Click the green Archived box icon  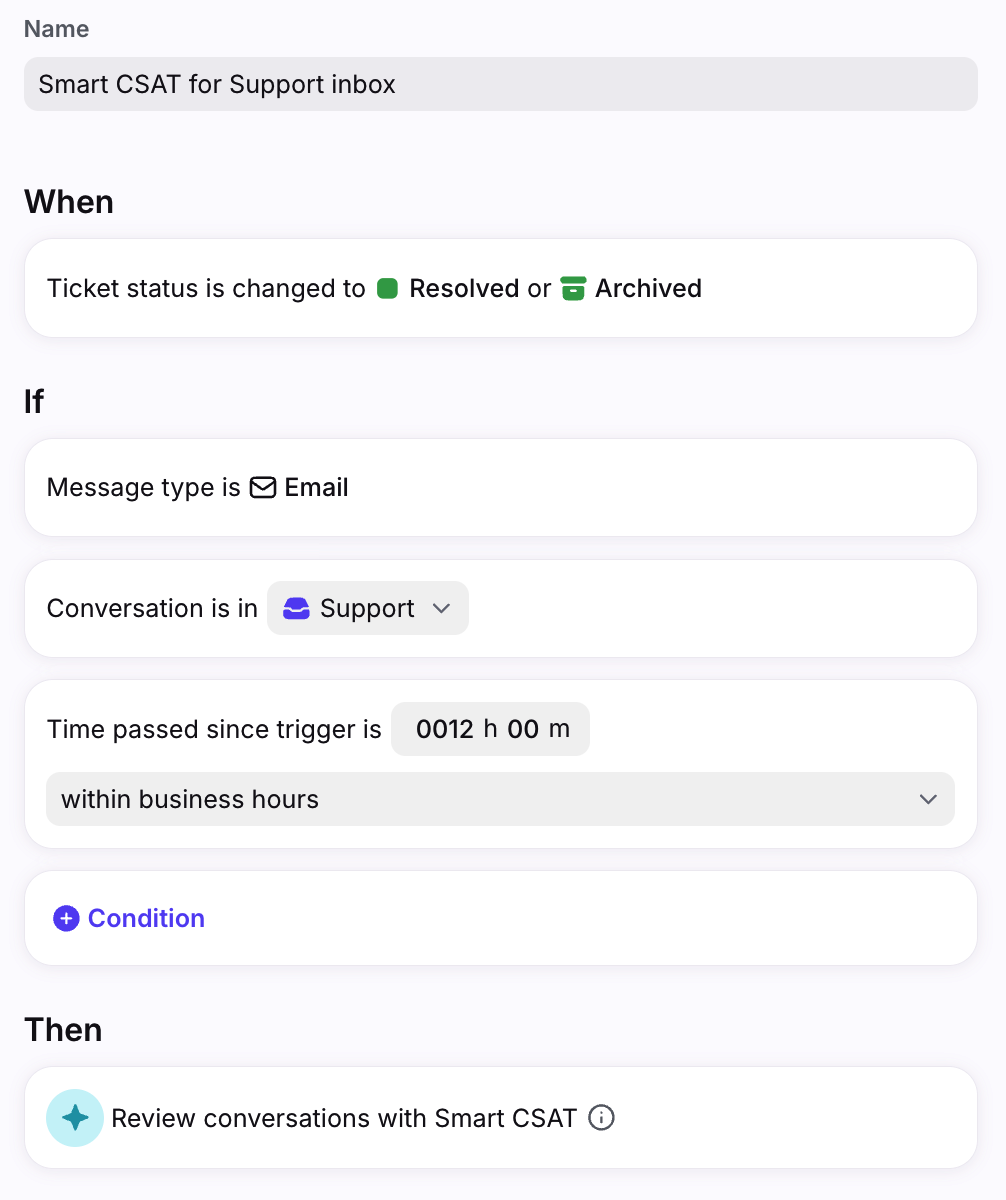[x=573, y=289]
